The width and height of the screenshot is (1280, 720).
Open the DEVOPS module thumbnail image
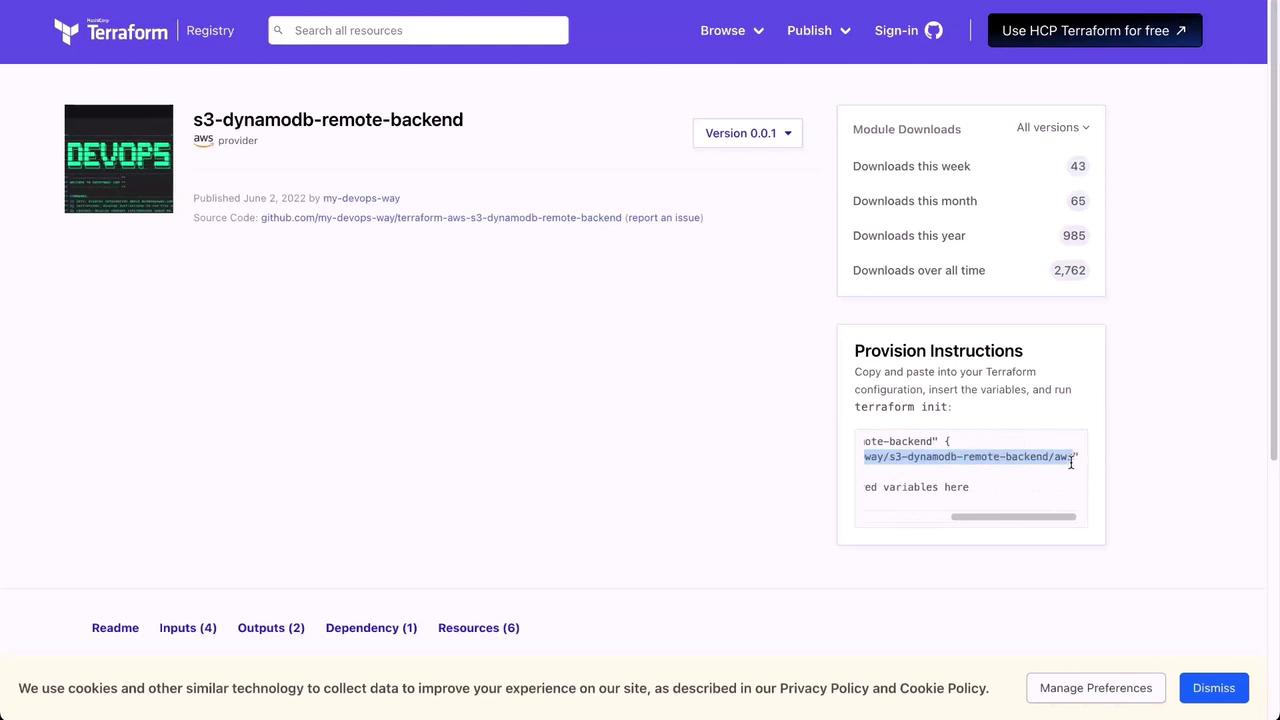click(119, 159)
